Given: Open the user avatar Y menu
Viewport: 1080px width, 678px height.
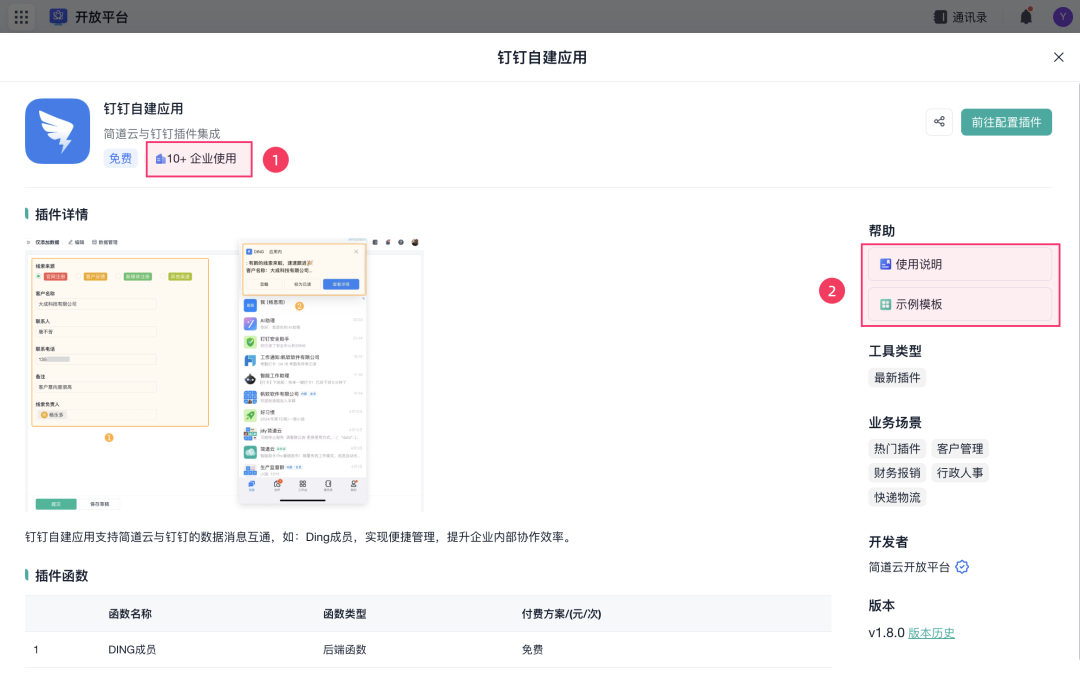Looking at the screenshot, I should click(x=1063, y=17).
